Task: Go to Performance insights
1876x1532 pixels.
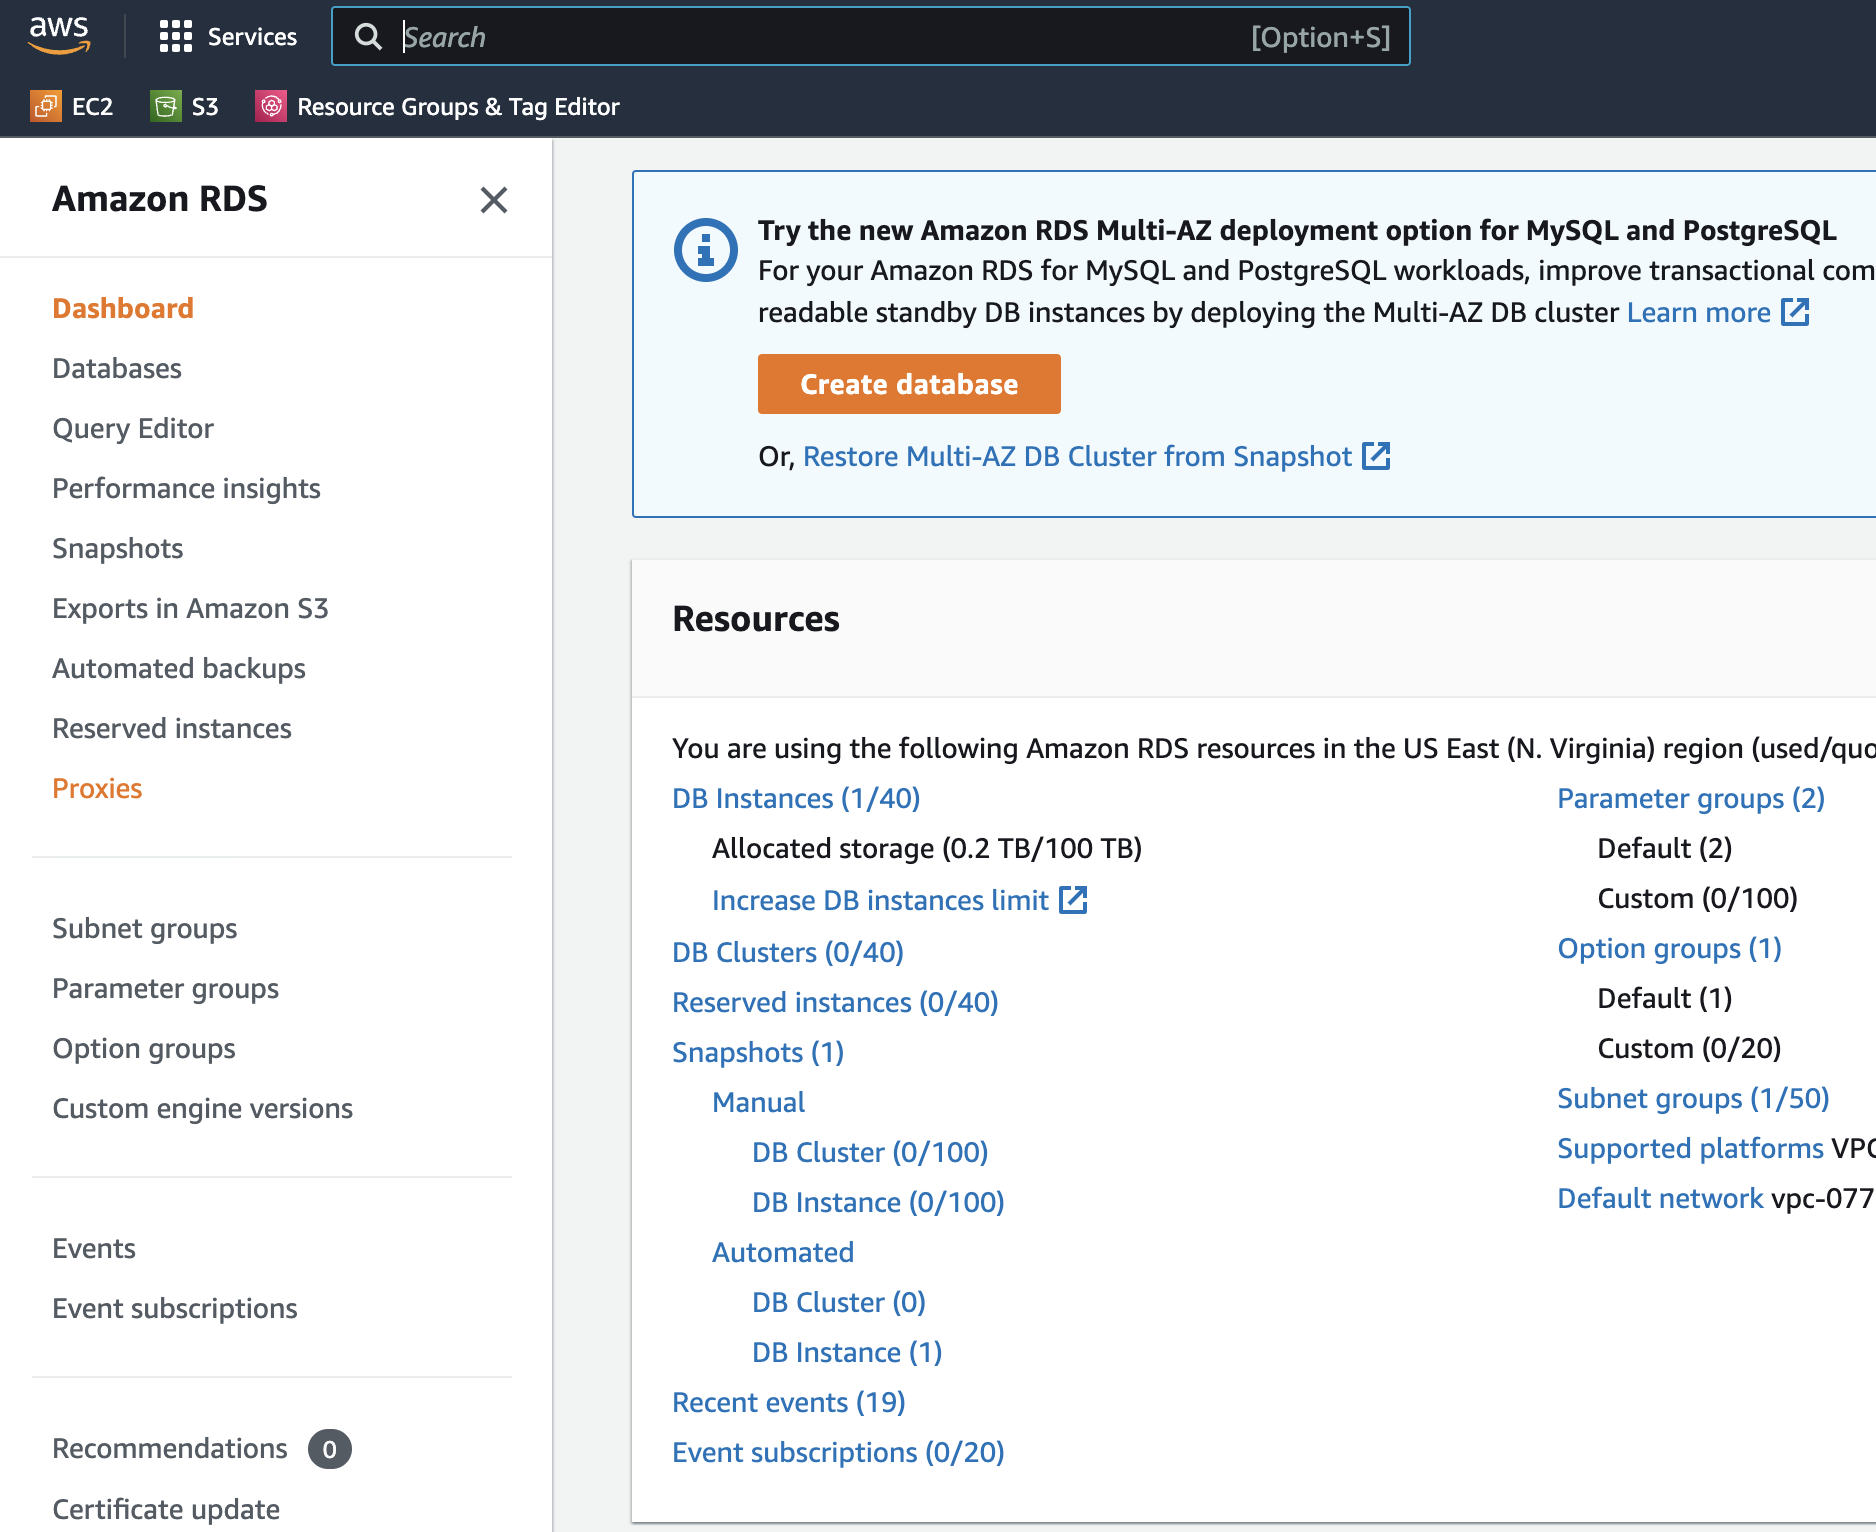Action: 186,488
